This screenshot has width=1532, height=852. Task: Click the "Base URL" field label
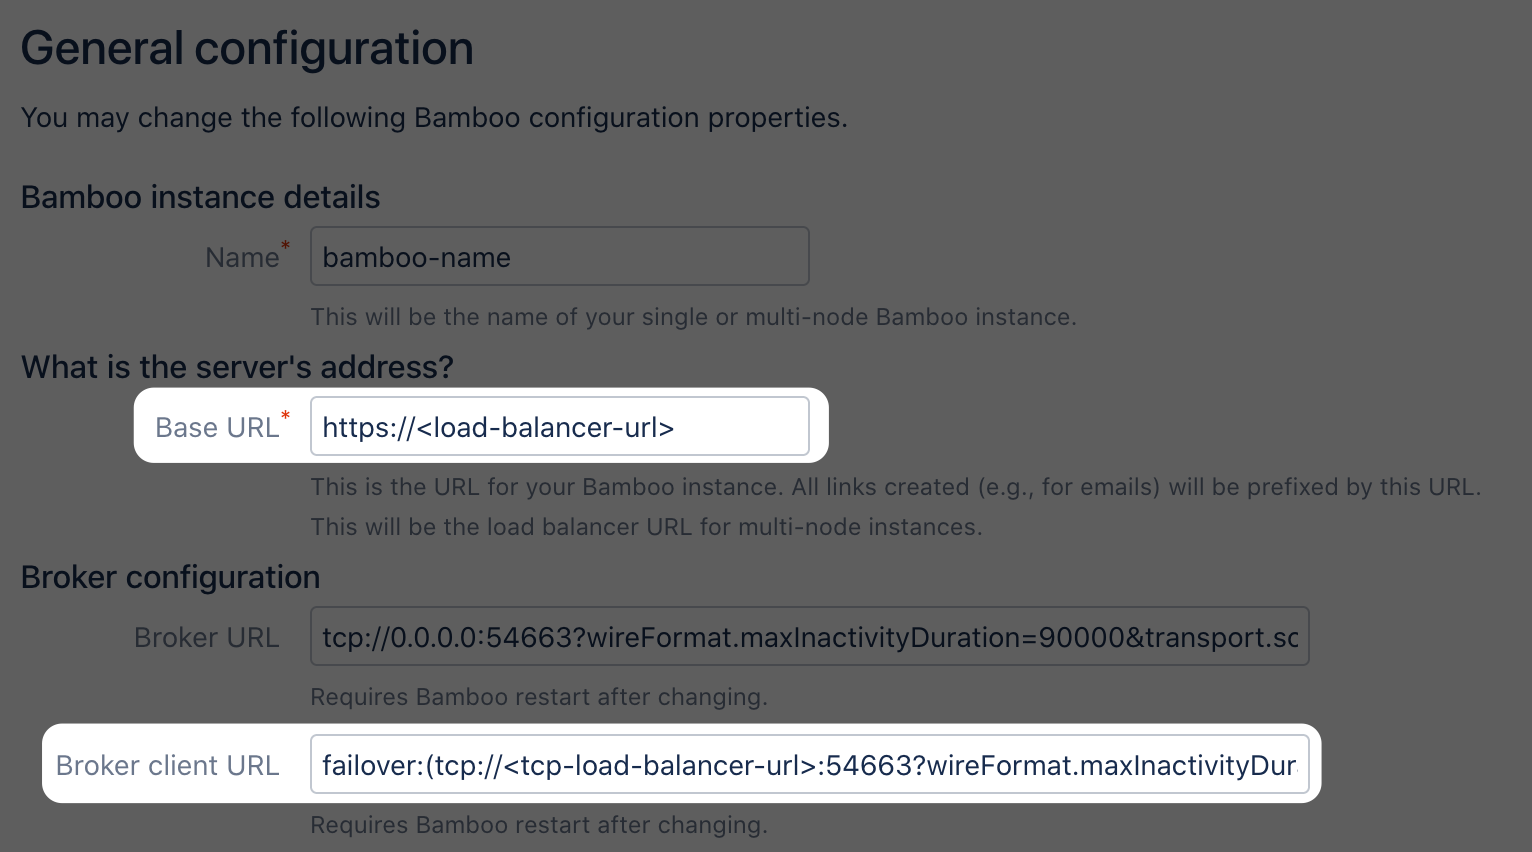click(216, 428)
